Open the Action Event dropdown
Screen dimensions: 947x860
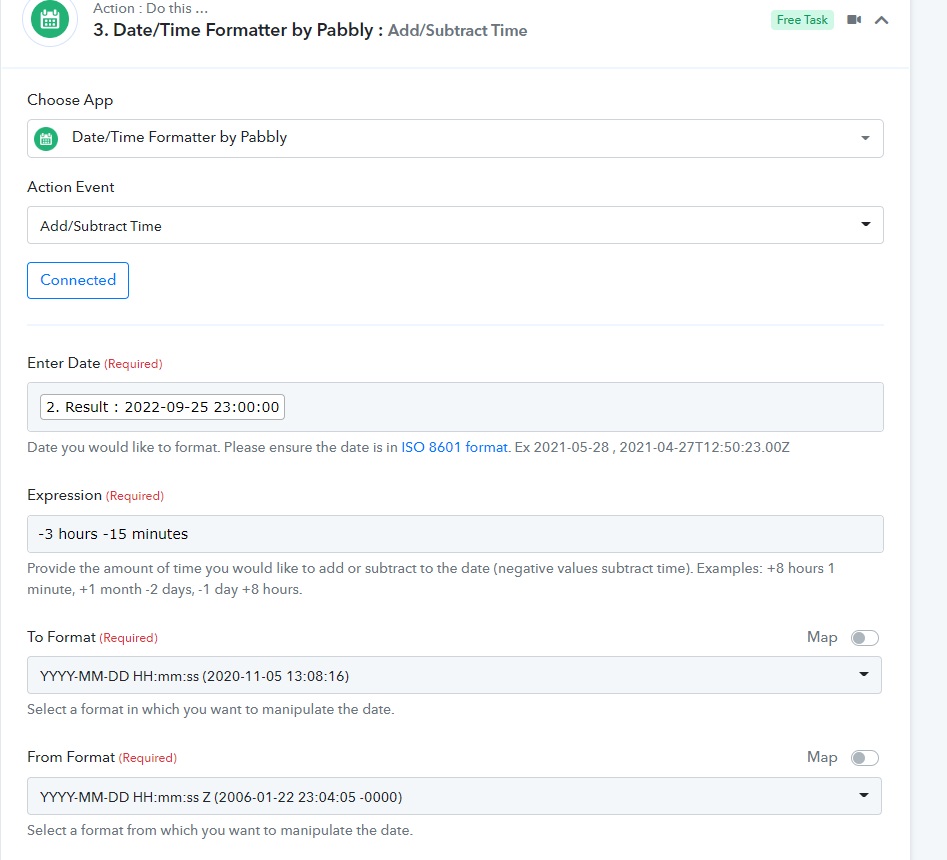[x=455, y=225]
